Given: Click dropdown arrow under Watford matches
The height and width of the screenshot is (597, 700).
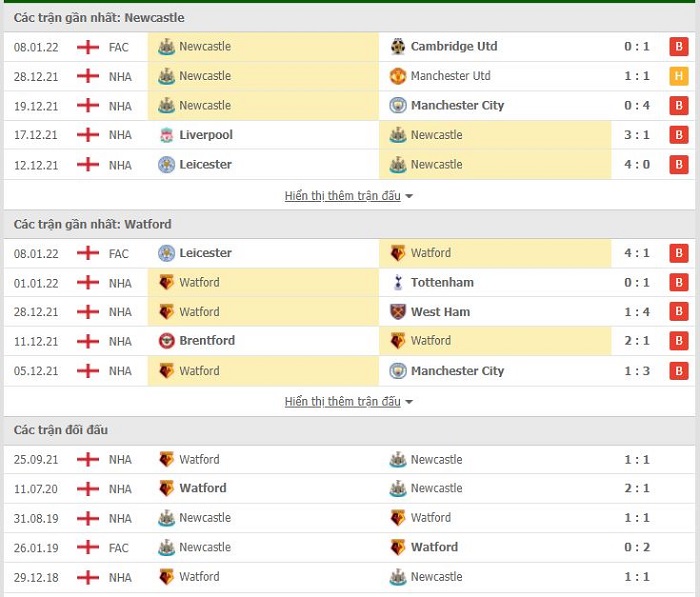Looking at the screenshot, I should [408, 402].
